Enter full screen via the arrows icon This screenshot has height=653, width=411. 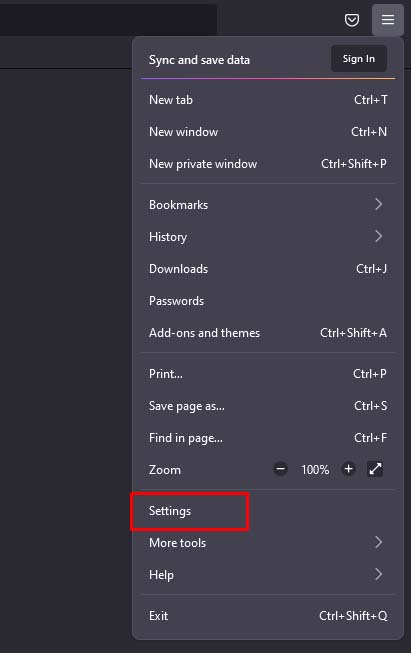tap(375, 469)
